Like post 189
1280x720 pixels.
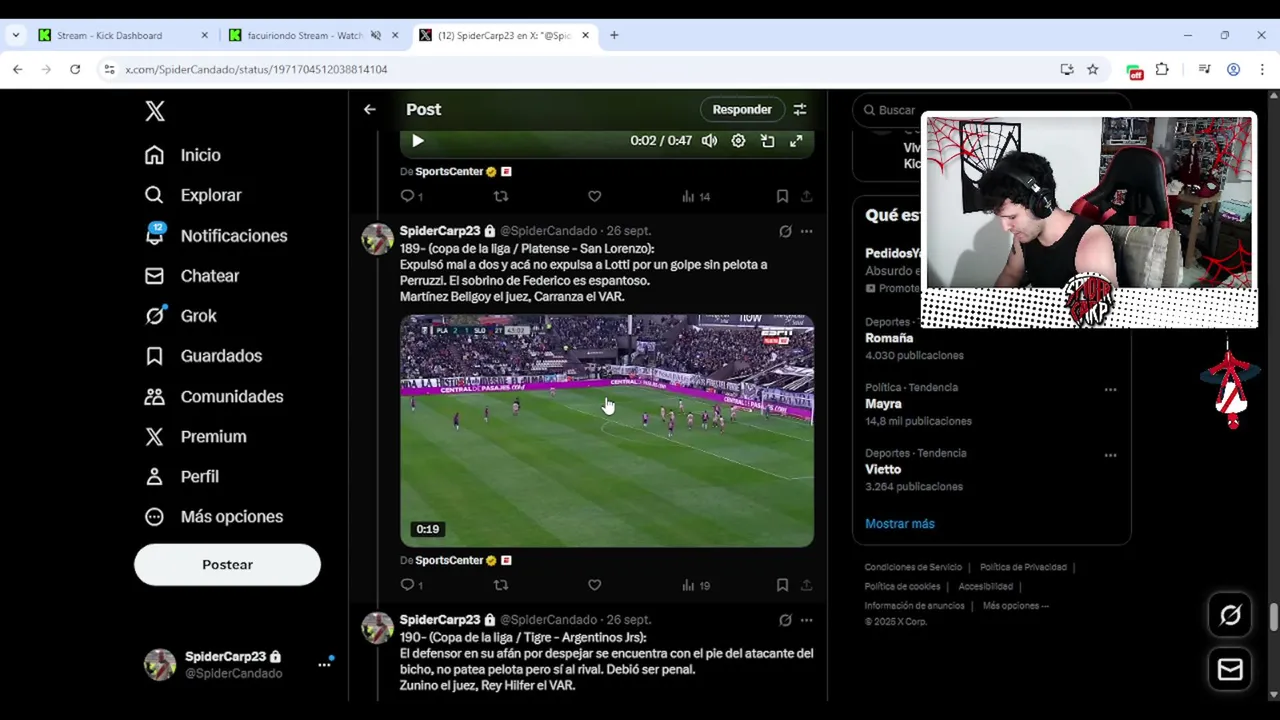click(x=594, y=585)
